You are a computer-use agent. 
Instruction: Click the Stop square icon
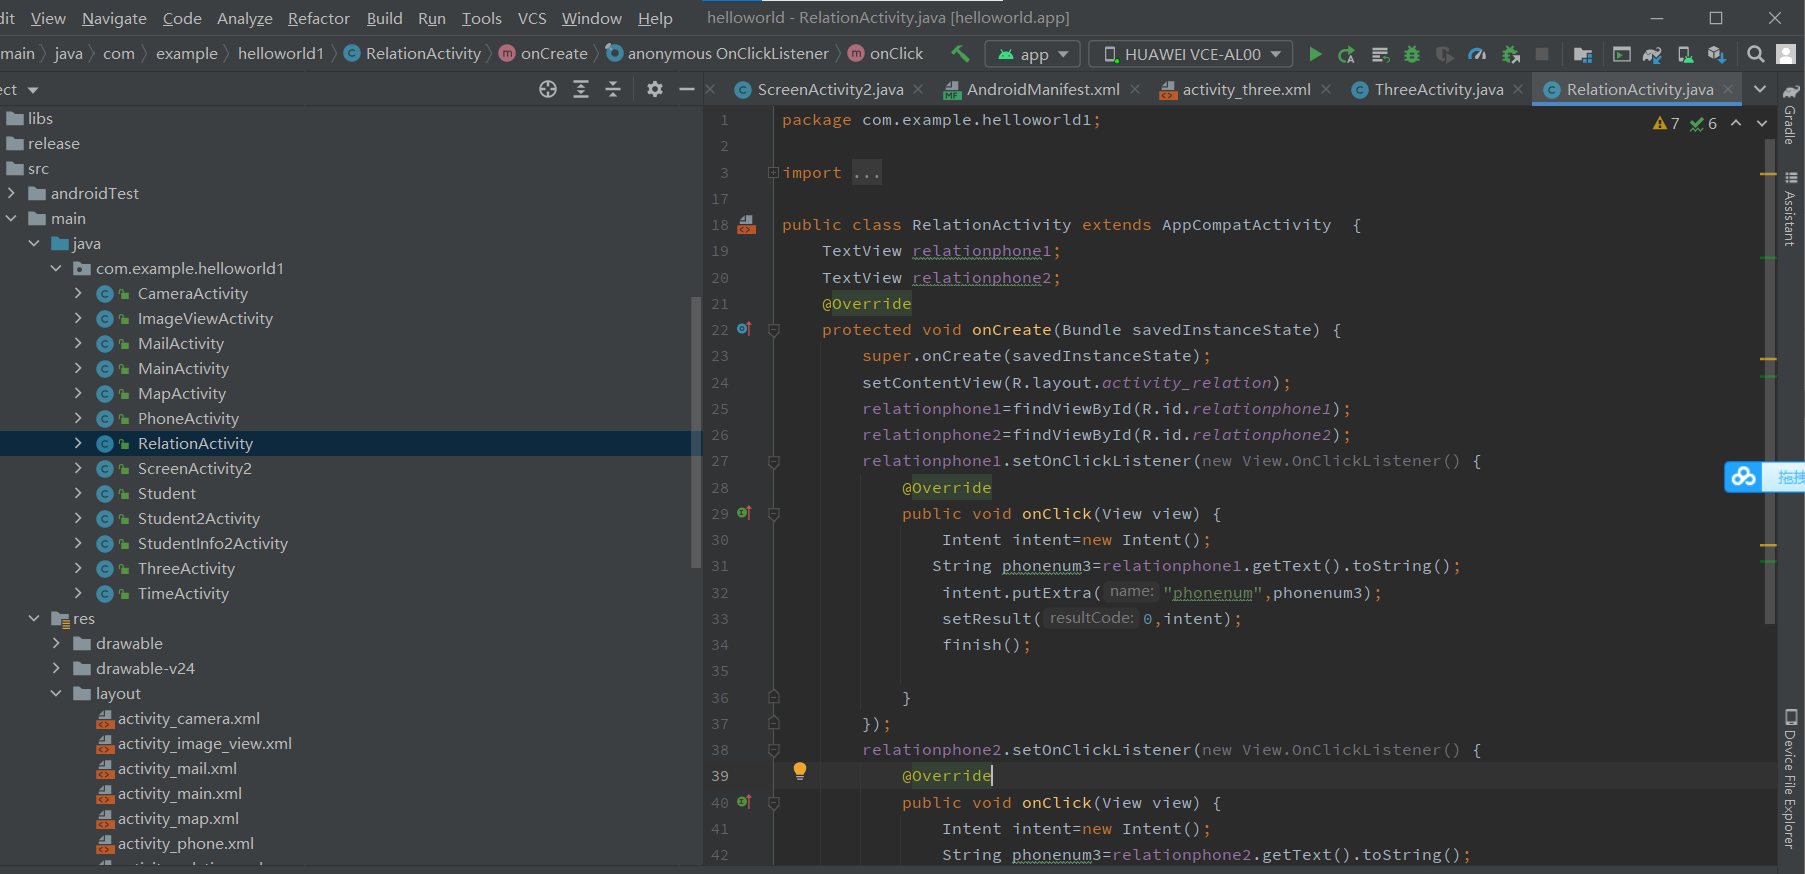pos(1542,54)
